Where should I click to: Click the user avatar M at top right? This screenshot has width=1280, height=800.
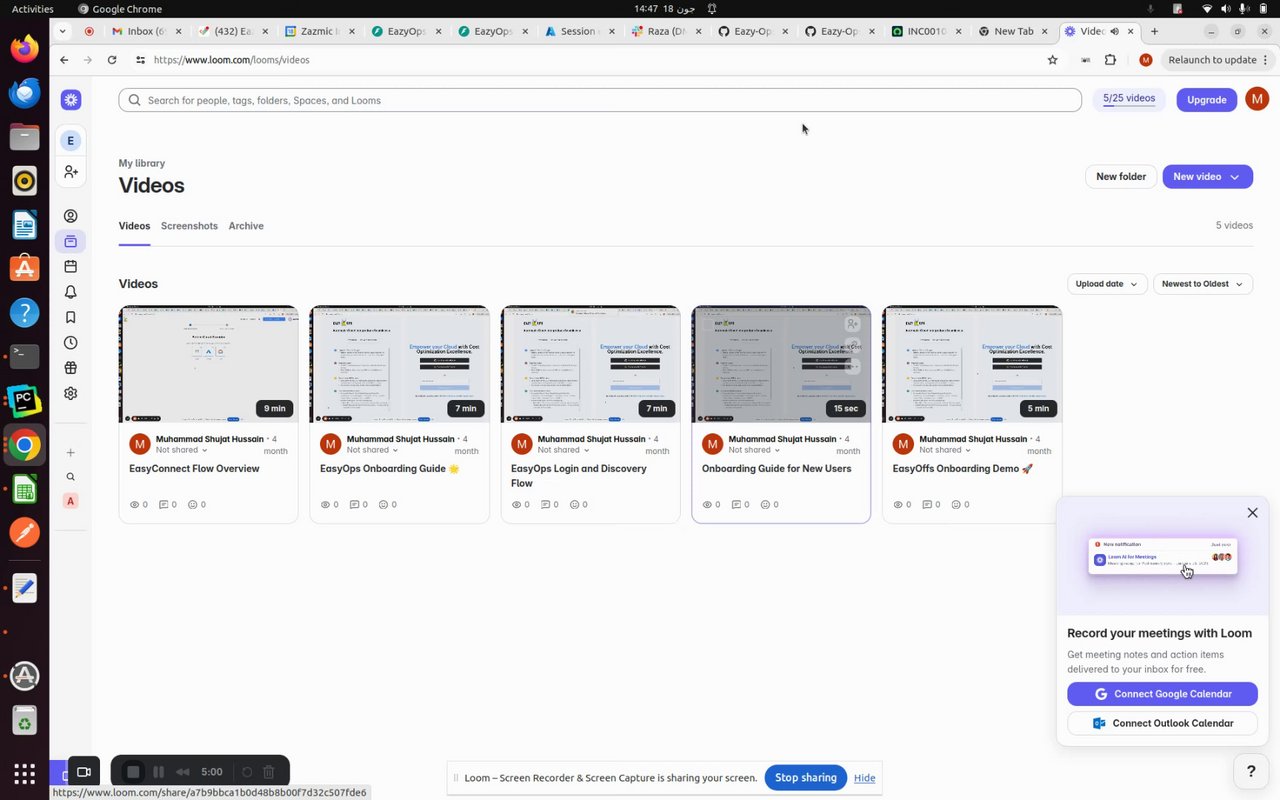click(1257, 99)
